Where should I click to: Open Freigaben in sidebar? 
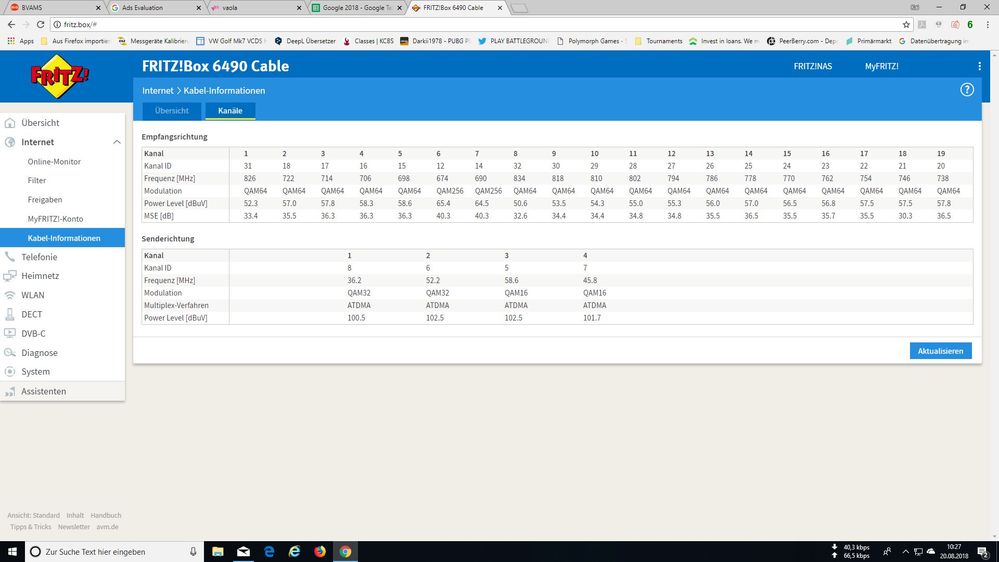click(x=45, y=200)
